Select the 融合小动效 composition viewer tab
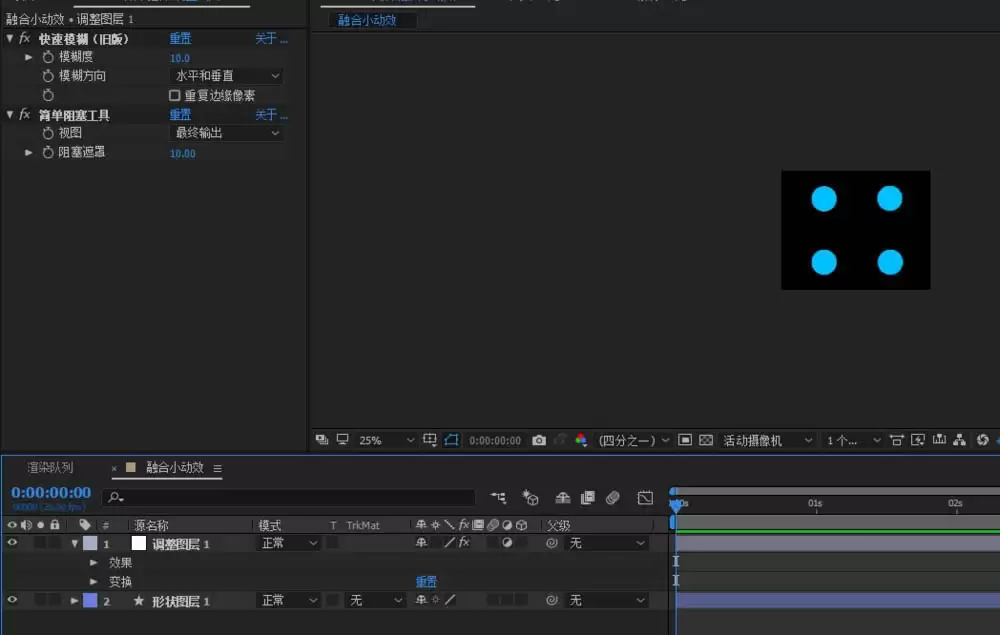Image resolution: width=1000 pixels, height=635 pixels. [x=367, y=20]
